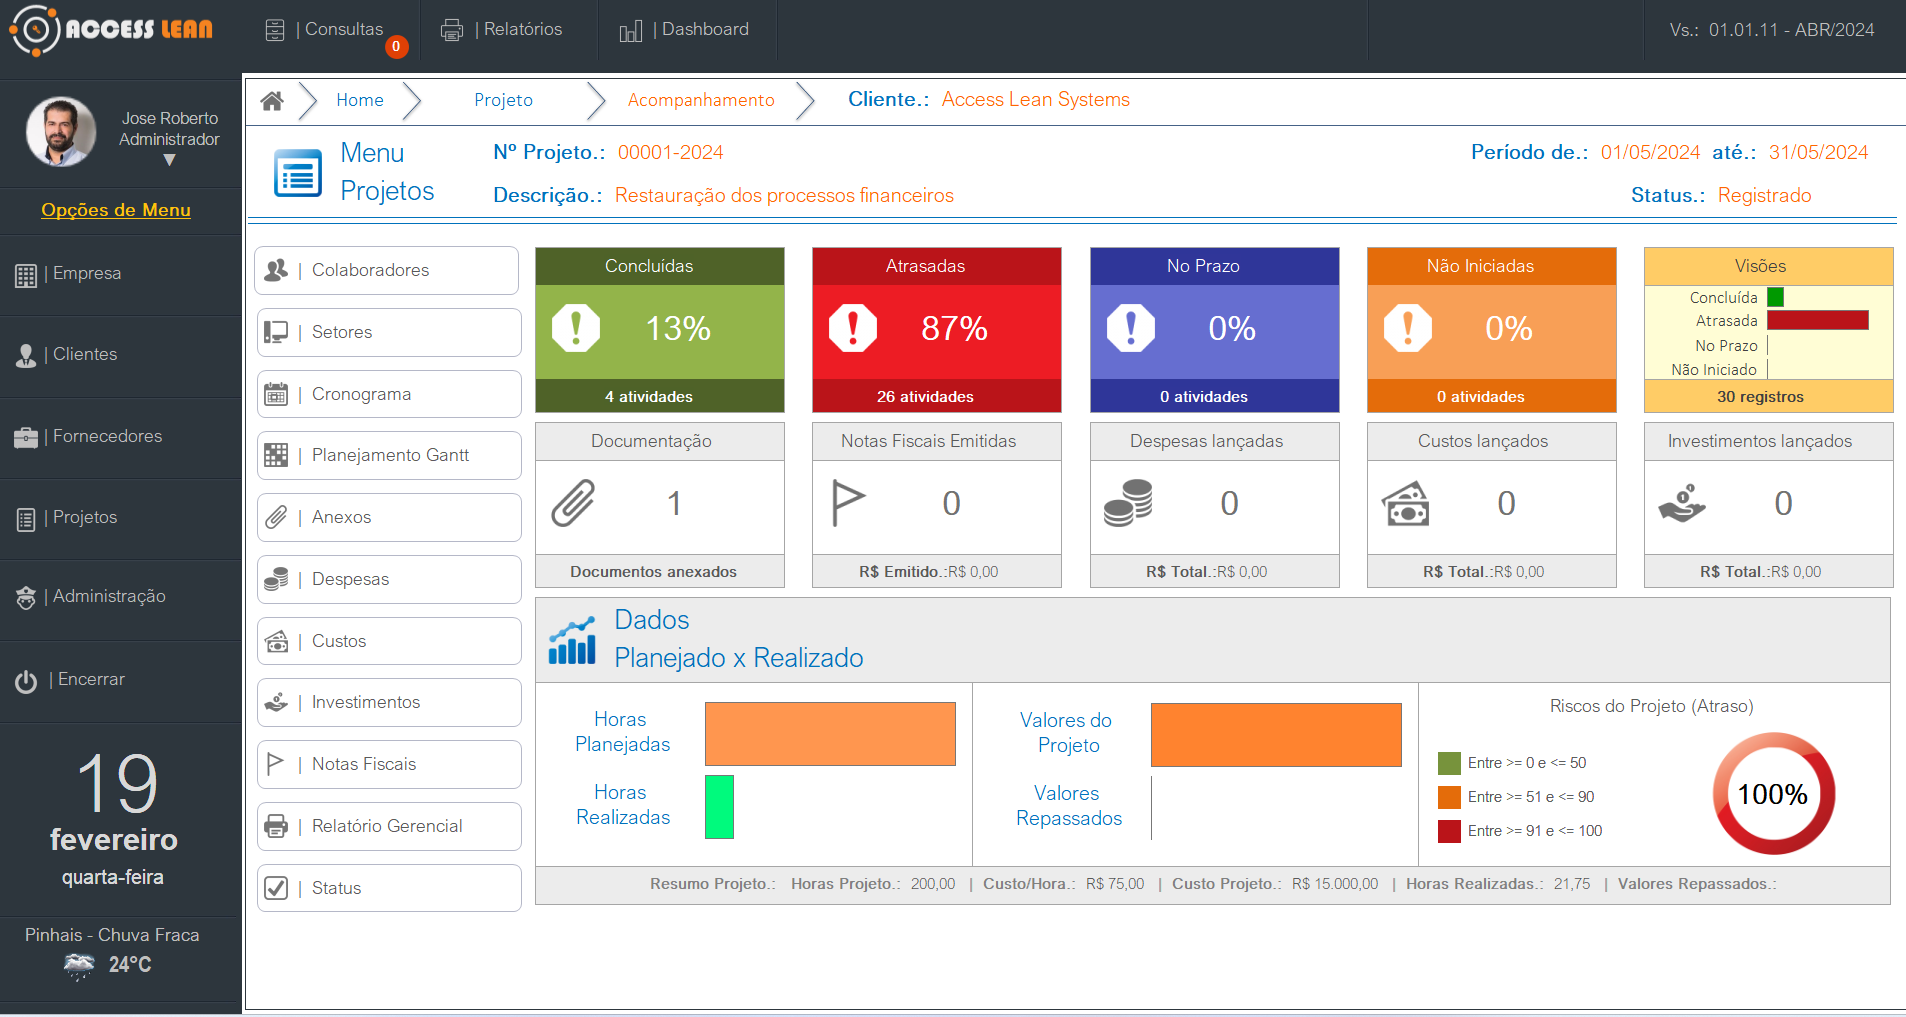The image size is (1906, 1017).
Task: Open Colaboradores menu button
Action: pyautogui.click(x=387, y=270)
